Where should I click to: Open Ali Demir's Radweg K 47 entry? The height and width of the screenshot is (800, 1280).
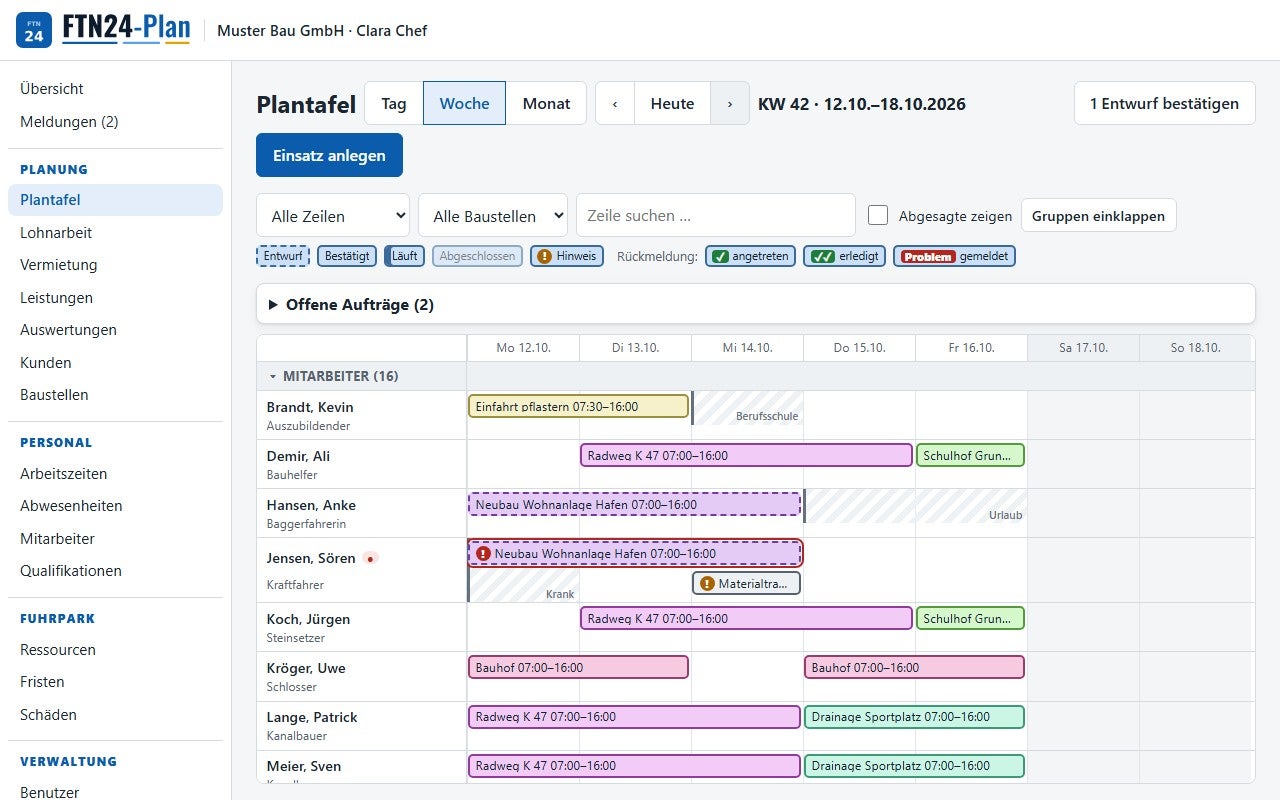pos(747,455)
